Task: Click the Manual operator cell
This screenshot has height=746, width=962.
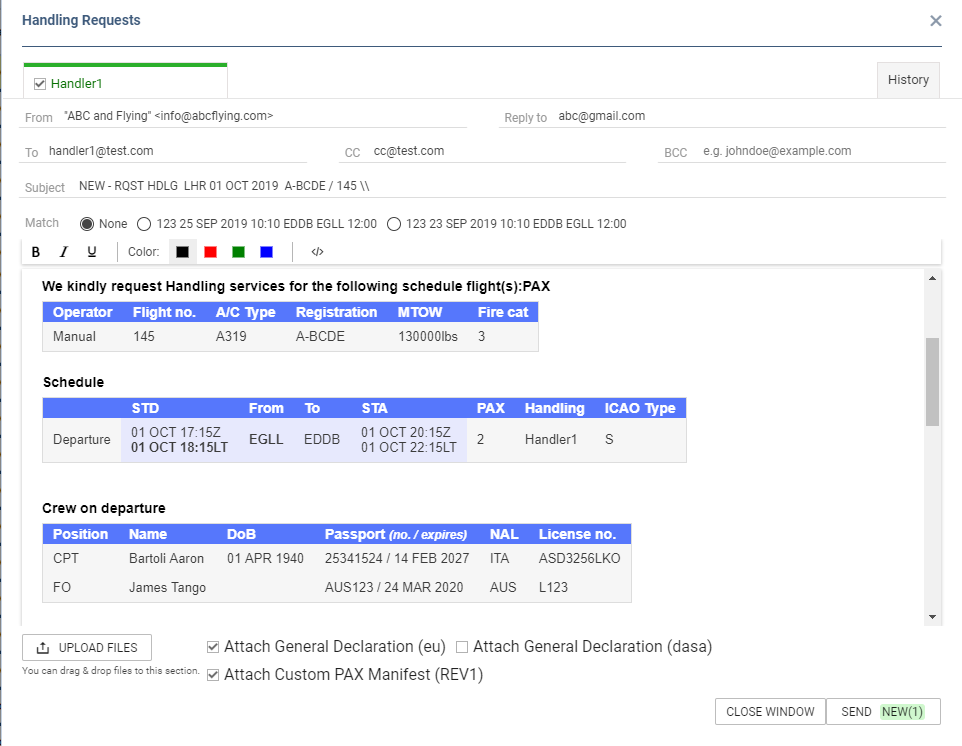Action: click(x=74, y=336)
